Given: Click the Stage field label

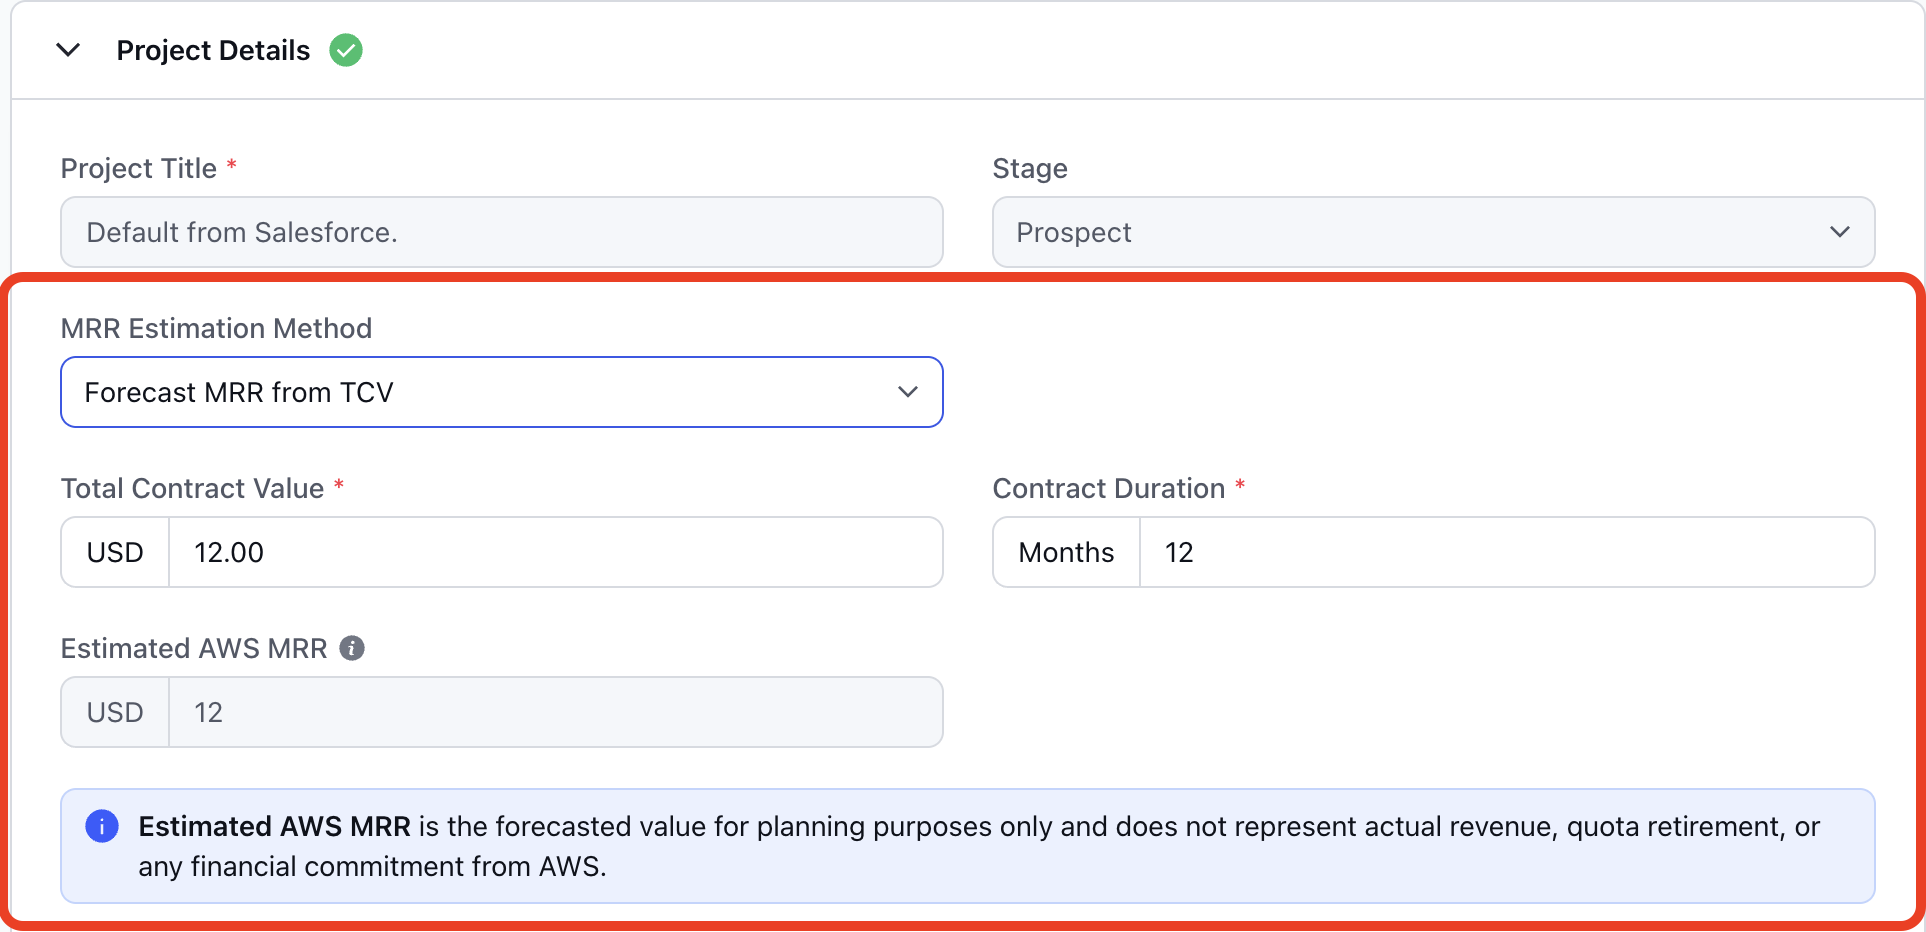Looking at the screenshot, I should (x=1030, y=168).
